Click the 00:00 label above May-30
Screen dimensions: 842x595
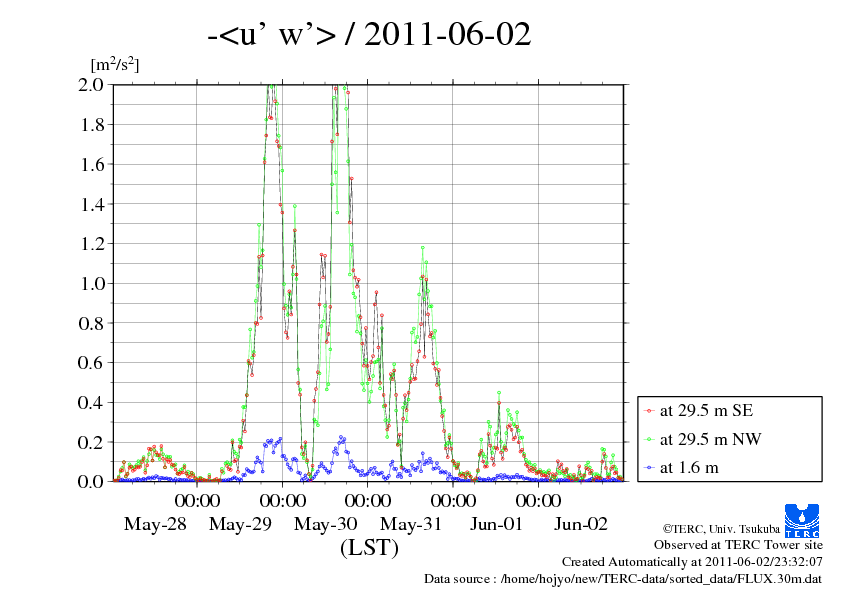click(x=283, y=501)
